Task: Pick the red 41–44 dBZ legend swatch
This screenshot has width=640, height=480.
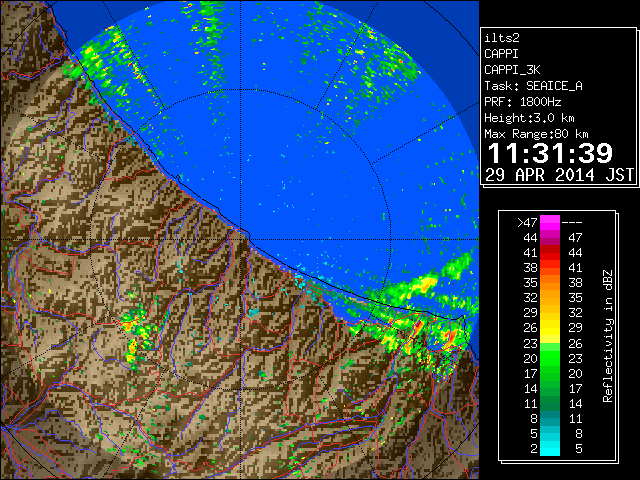Action: tap(550, 253)
